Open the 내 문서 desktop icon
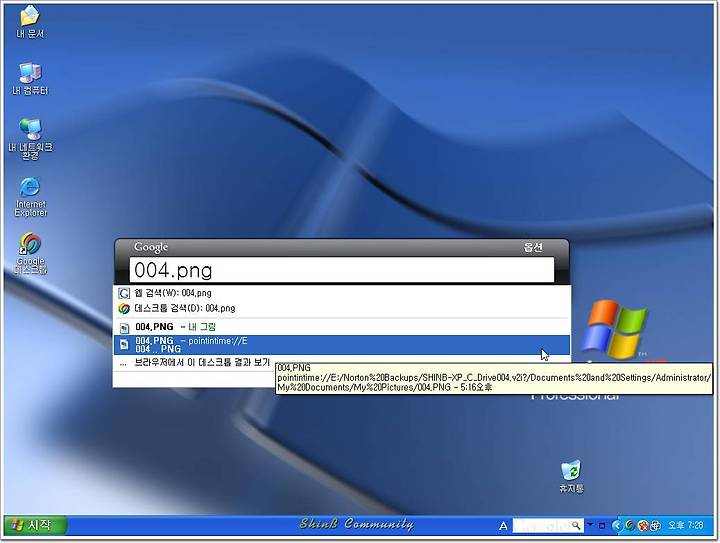This screenshot has width=720, height=543. 30,22
